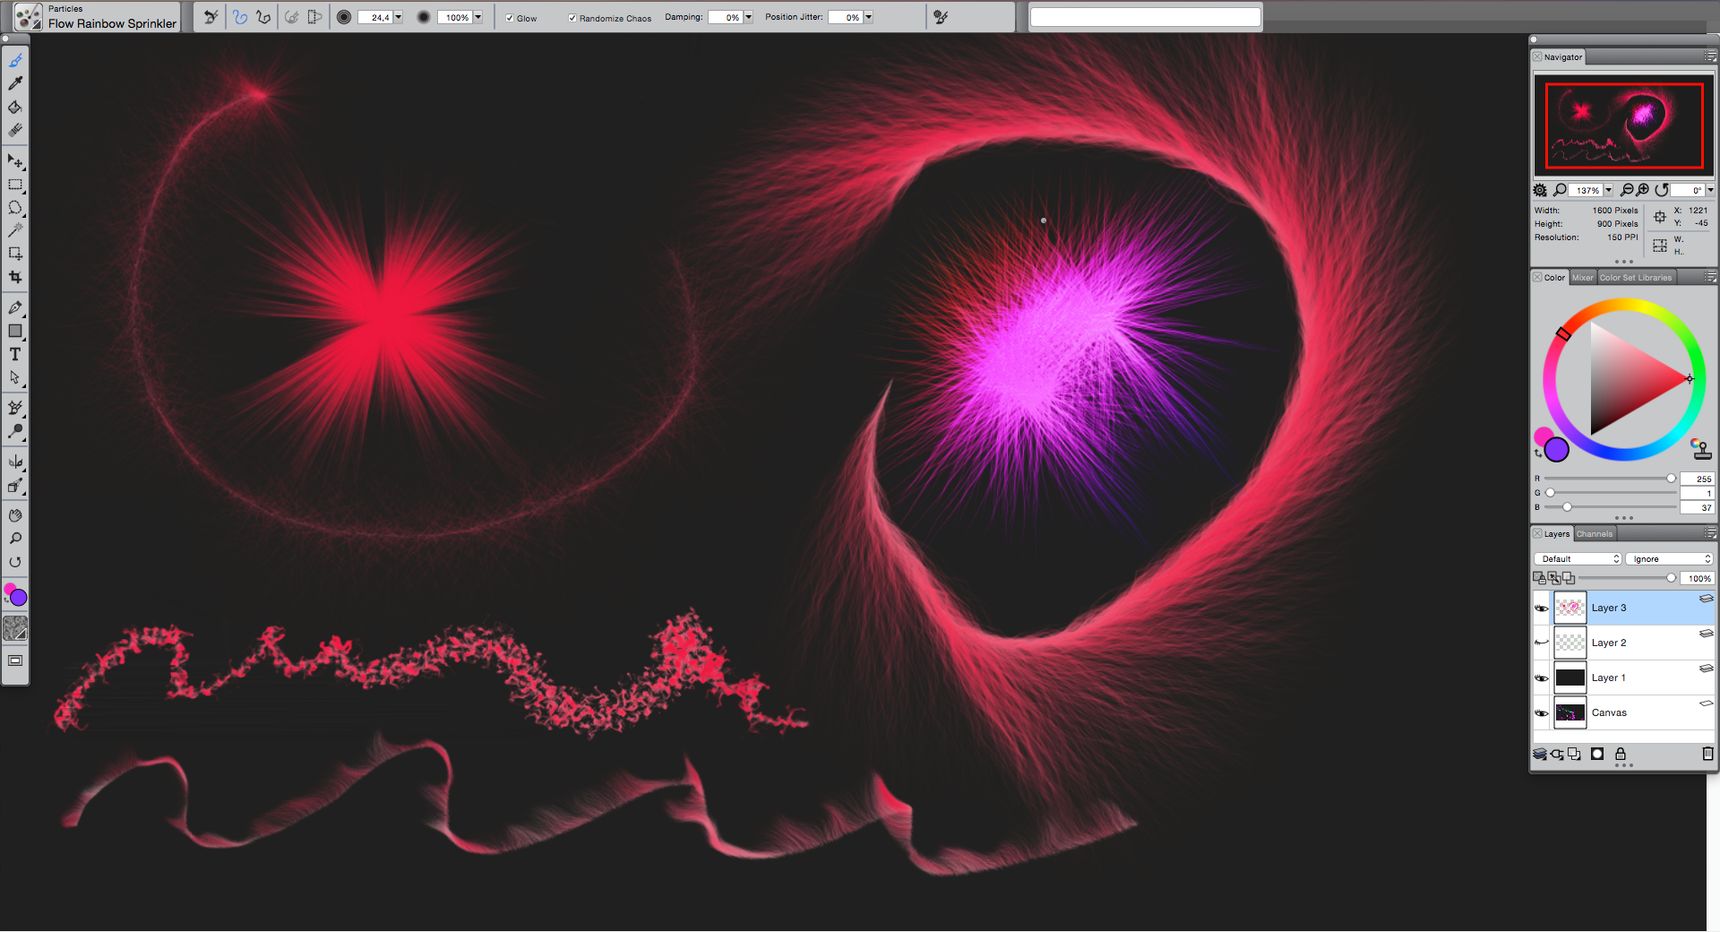The image size is (1720, 932).
Task: Open advanced brush controls icon
Action: [x=940, y=17]
